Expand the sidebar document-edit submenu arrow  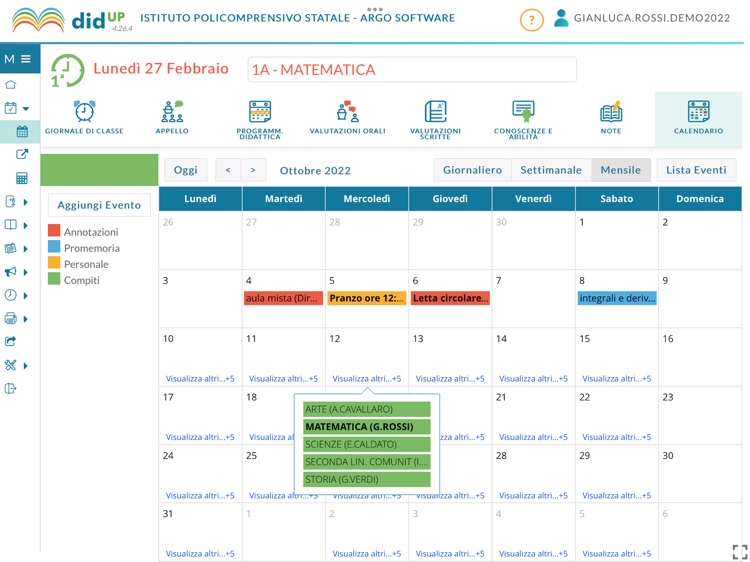click(26, 202)
